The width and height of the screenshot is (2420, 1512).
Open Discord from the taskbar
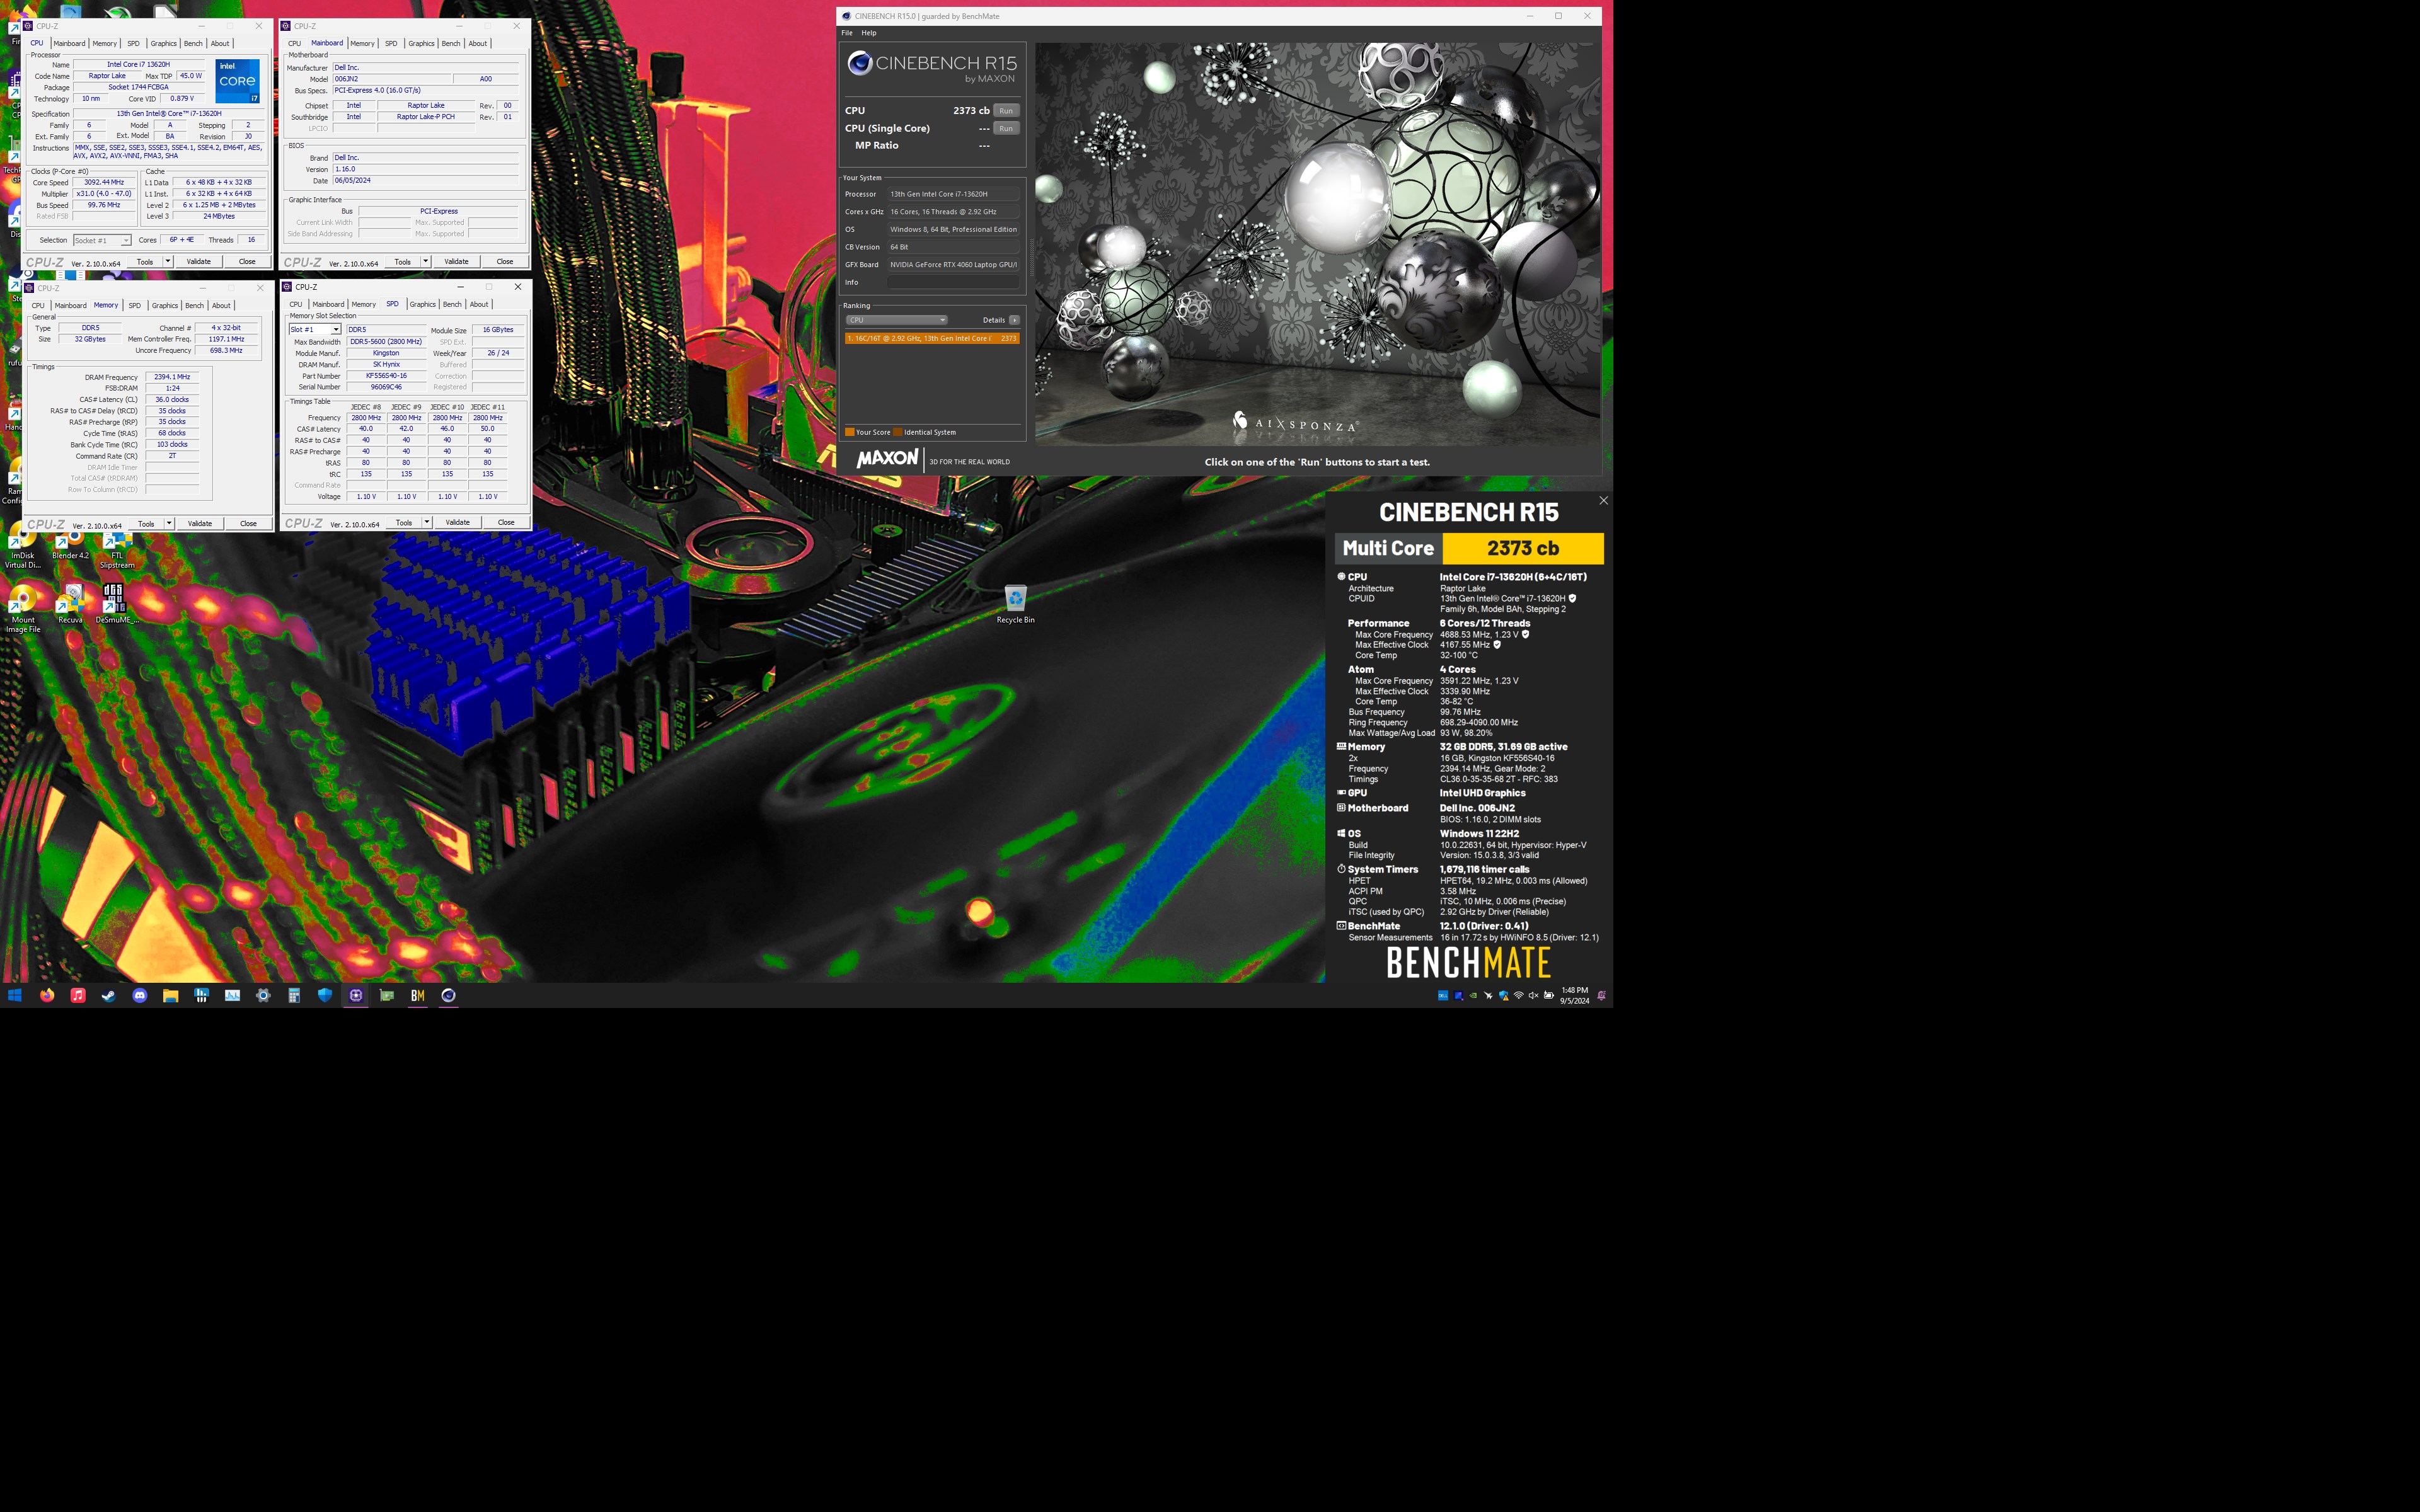point(140,995)
